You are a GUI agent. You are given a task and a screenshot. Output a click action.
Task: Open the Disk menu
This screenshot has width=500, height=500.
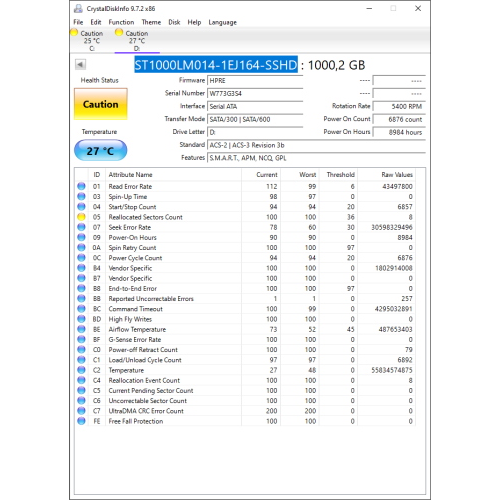(174, 22)
